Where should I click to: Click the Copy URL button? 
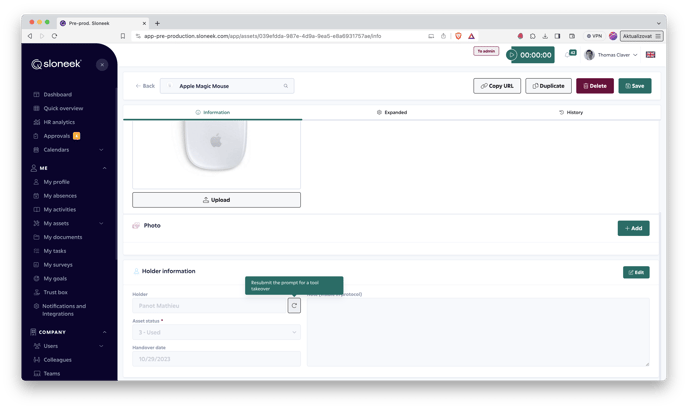pyautogui.click(x=496, y=86)
